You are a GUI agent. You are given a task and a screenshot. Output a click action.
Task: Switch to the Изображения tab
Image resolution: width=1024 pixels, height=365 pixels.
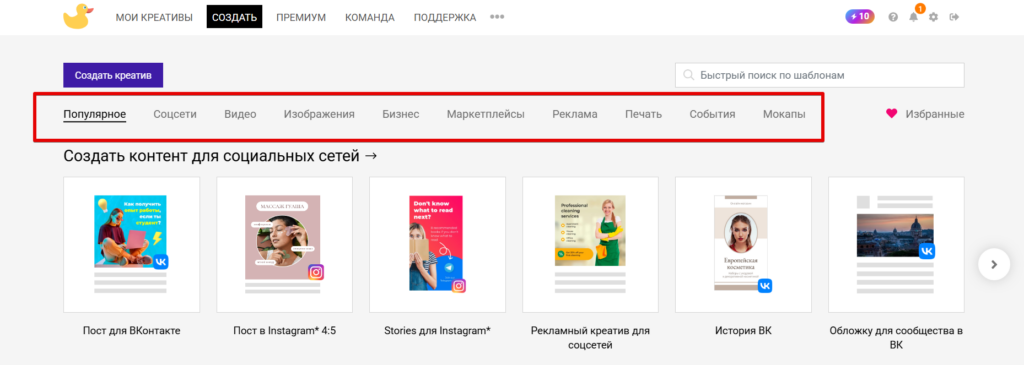click(319, 114)
